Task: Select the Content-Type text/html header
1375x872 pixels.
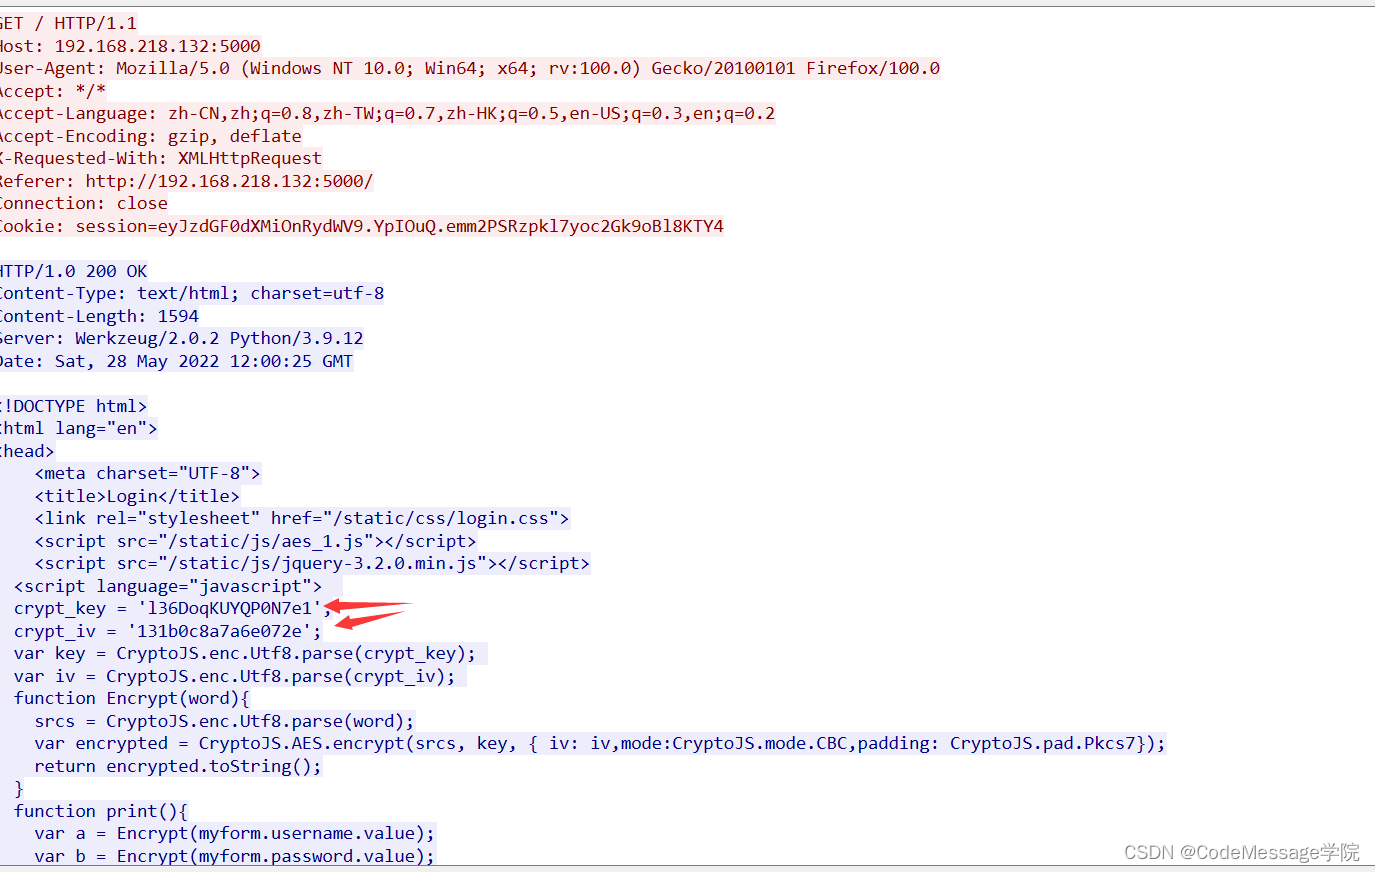Action: [x=192, y=293]
